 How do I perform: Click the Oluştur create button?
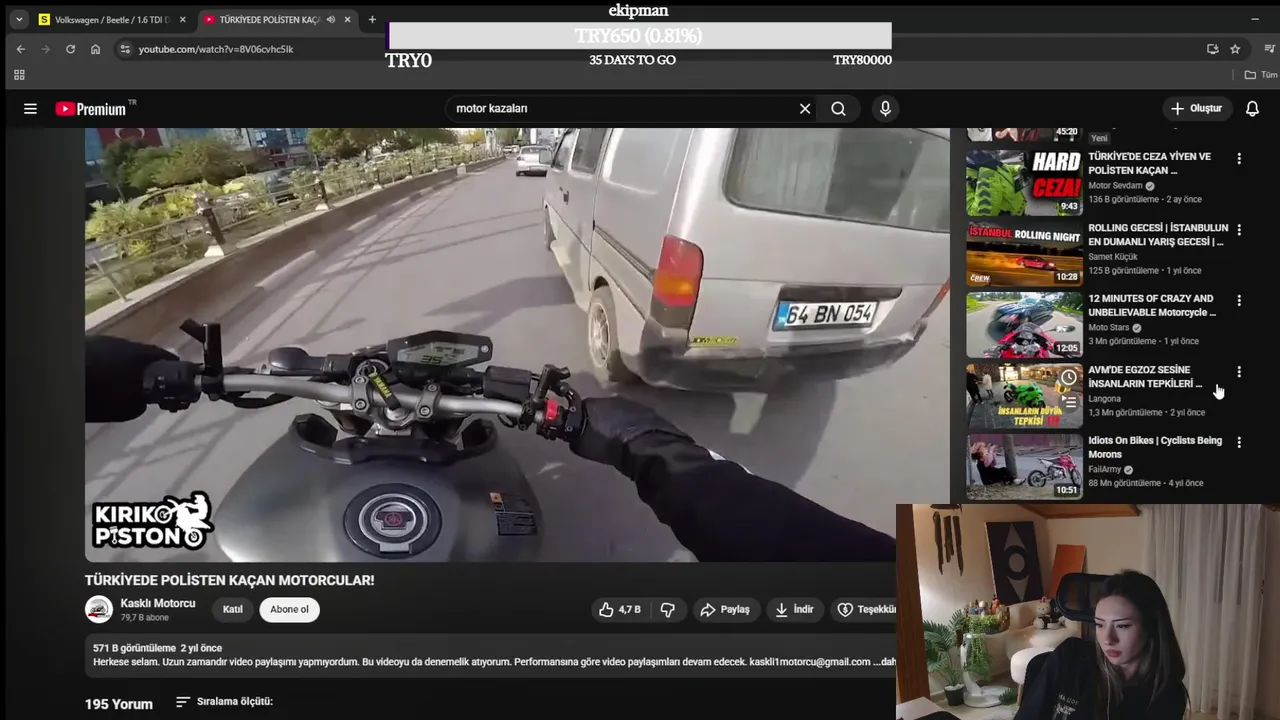1196,108
